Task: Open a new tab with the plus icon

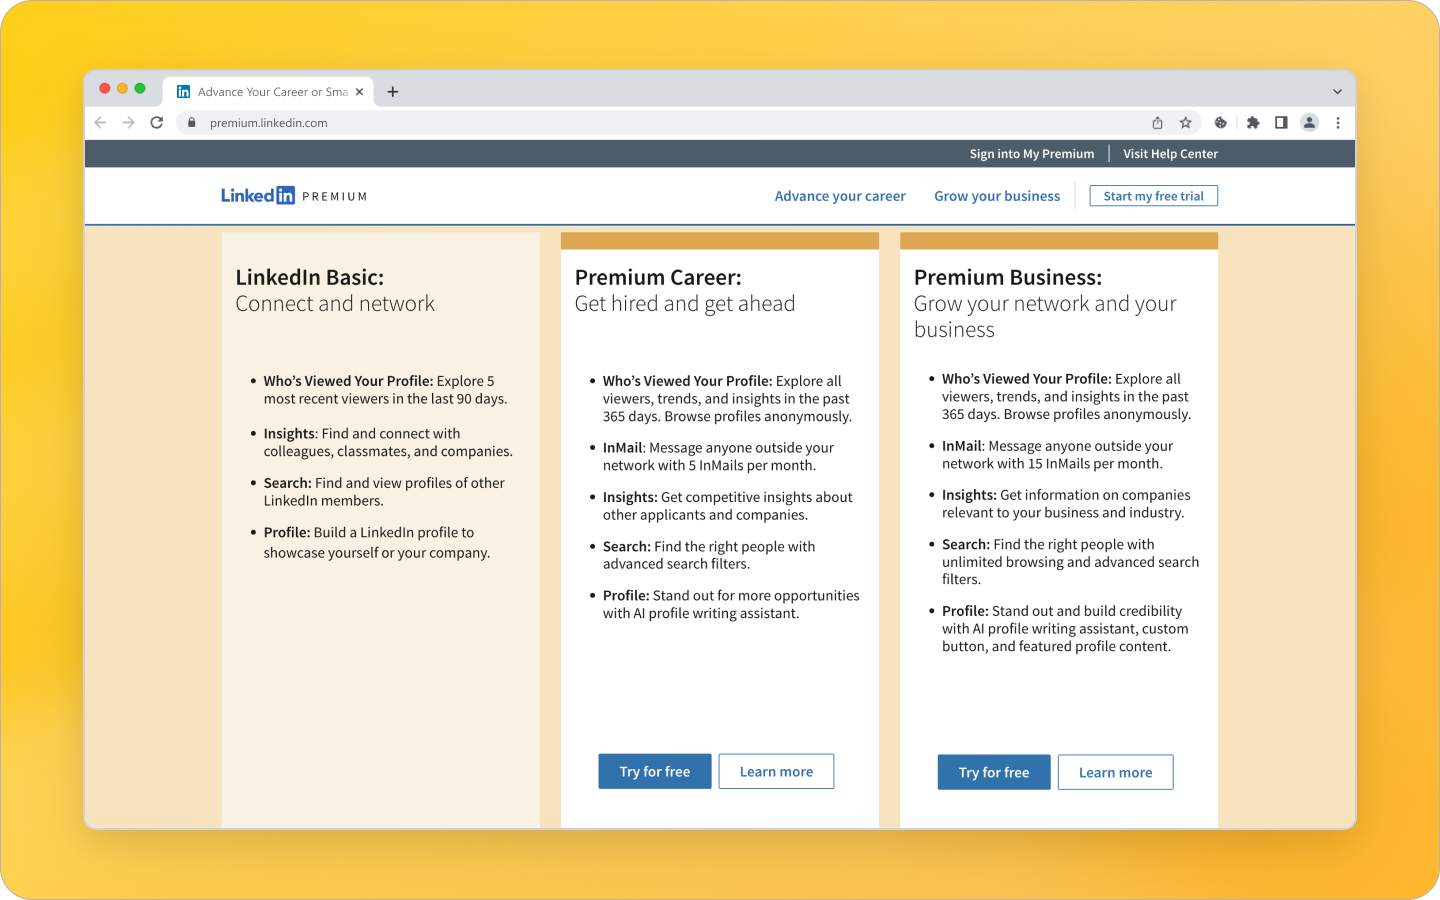Action: coord(393,91)
